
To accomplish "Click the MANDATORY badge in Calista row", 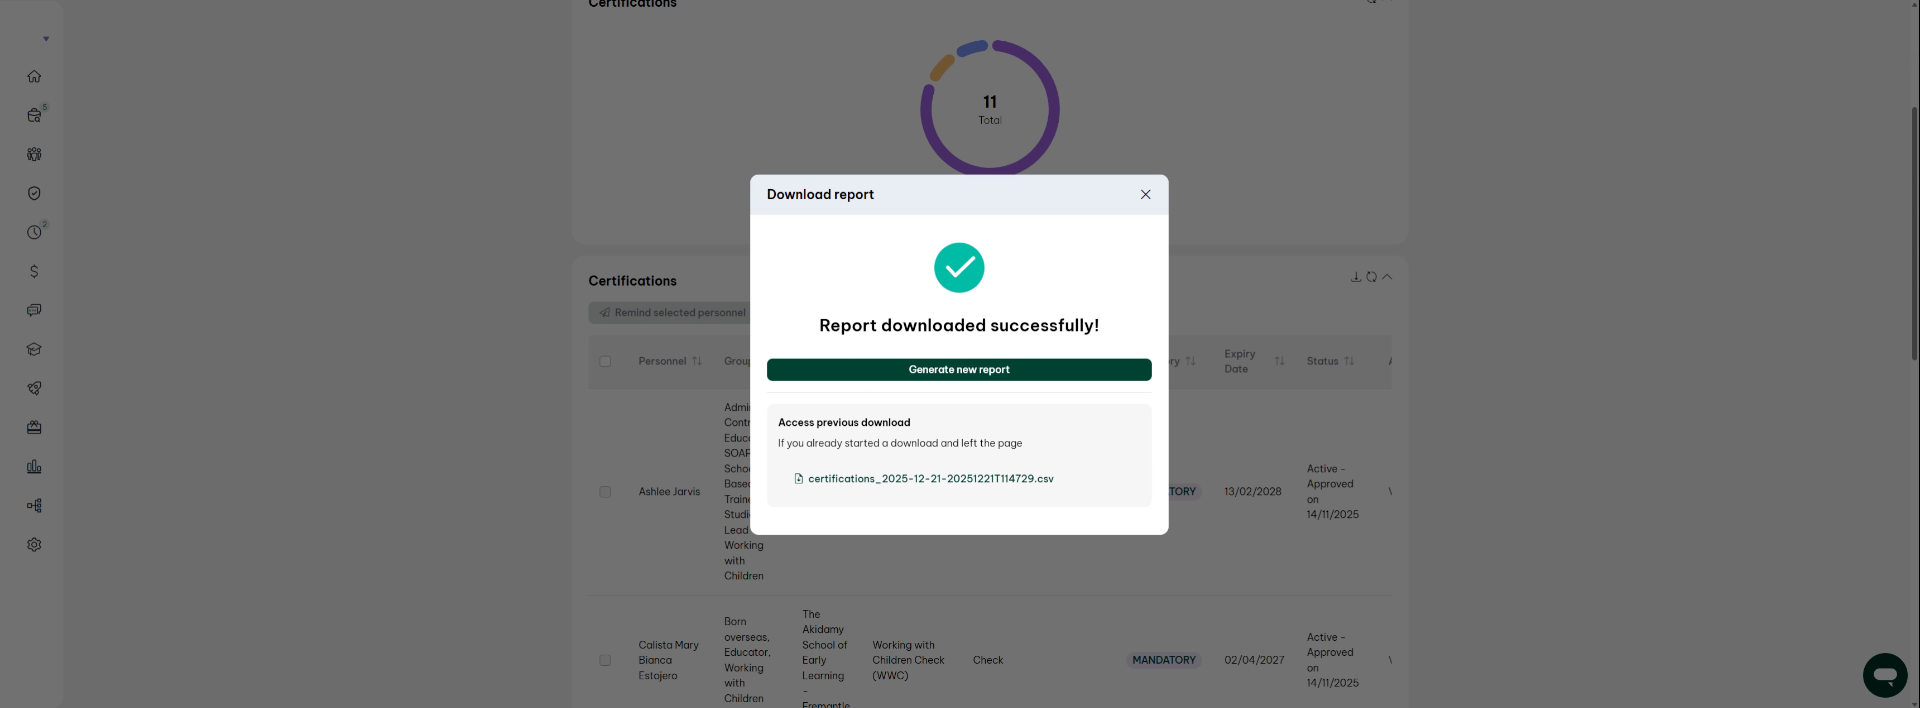I will (x=1163, y=660).
